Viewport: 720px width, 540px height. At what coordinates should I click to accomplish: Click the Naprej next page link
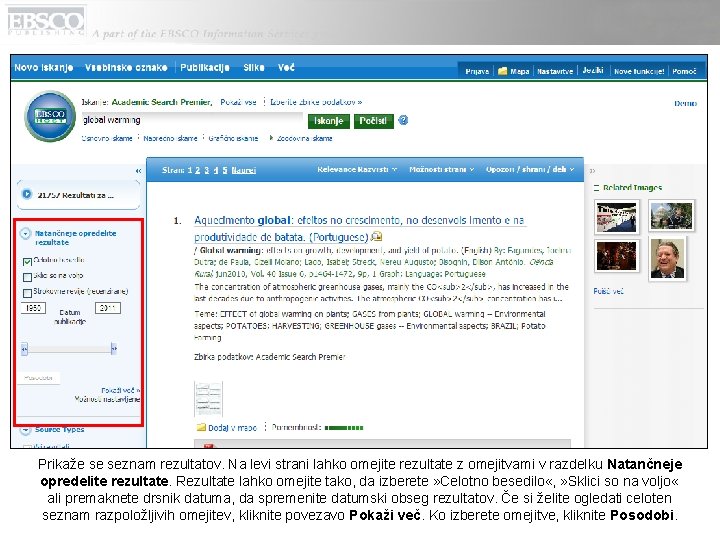pos(244,170)
